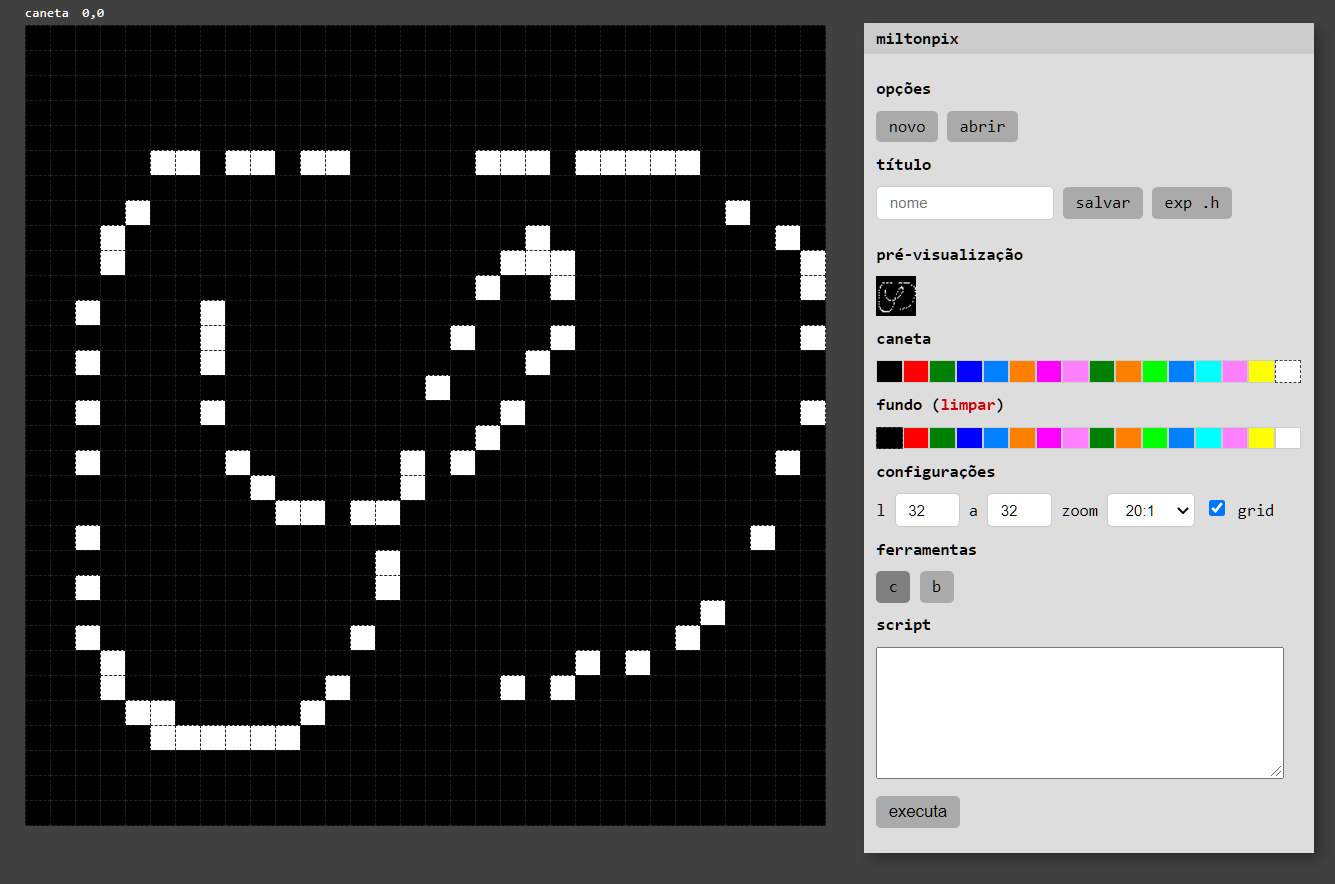Viewport: 1335px width, 884px height.
Task: Click the 'caneta 0,0' status text
Action: pyautogui.click(x=65, y=13)
